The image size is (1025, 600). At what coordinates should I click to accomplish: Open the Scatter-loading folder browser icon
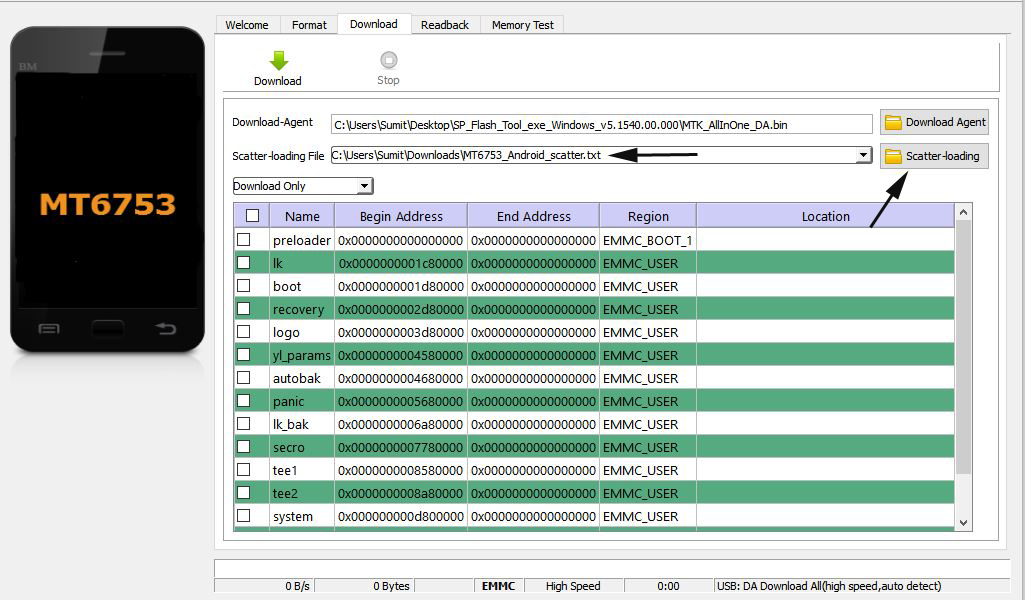click(x=895, y=156)
